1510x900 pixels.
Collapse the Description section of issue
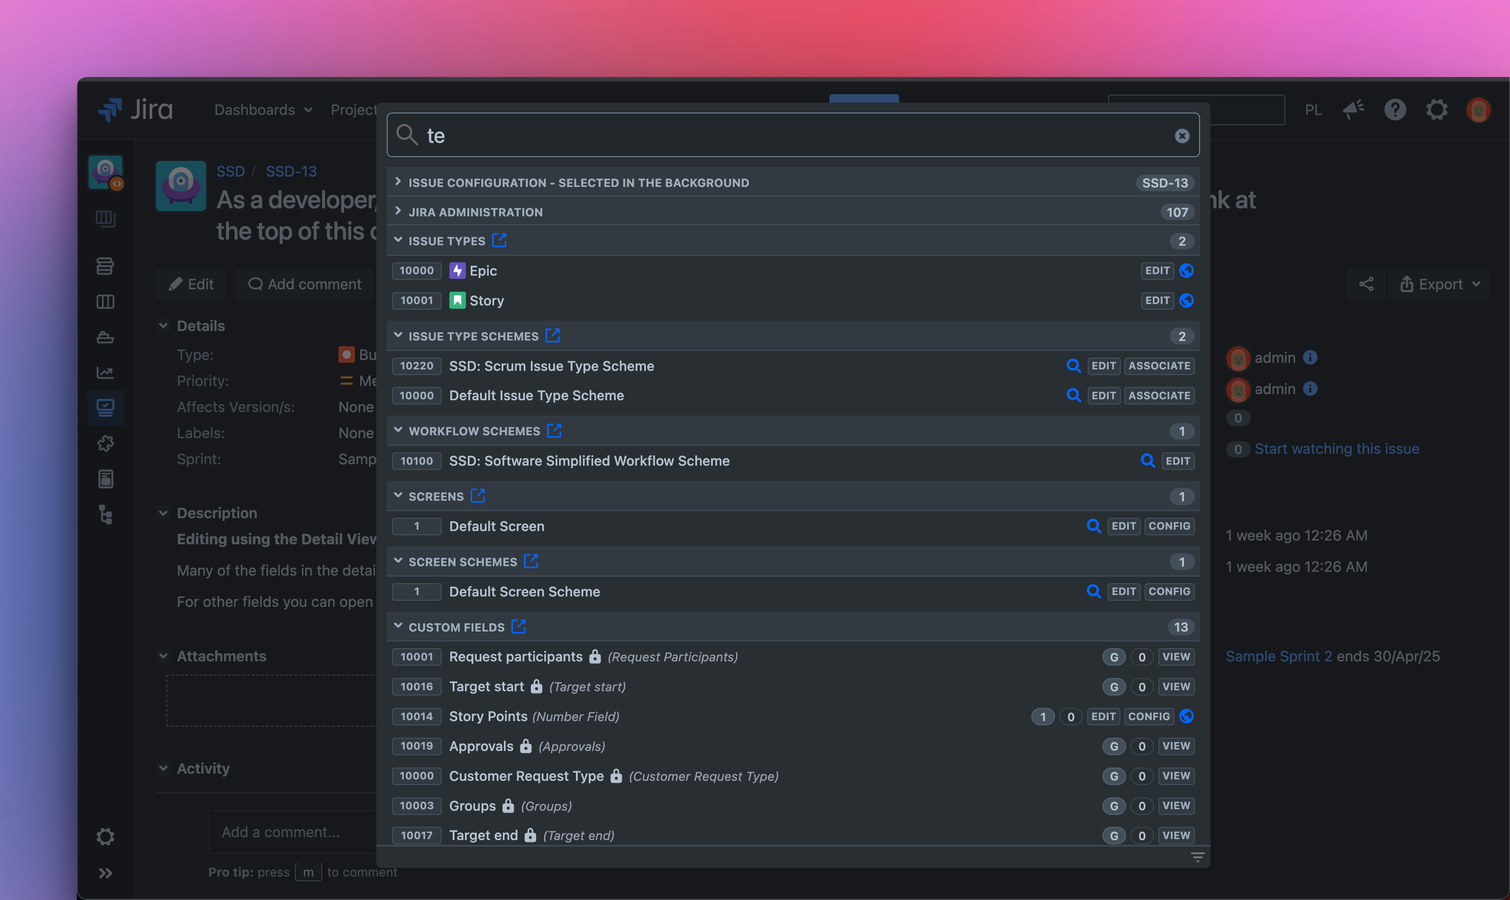[163, 513]
